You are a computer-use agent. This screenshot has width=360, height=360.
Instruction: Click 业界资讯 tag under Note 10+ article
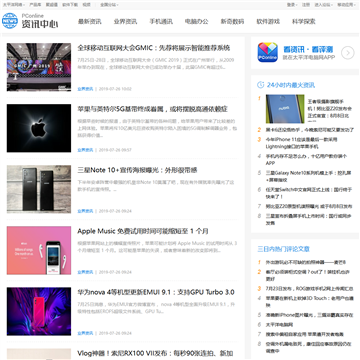pos(85,211)
